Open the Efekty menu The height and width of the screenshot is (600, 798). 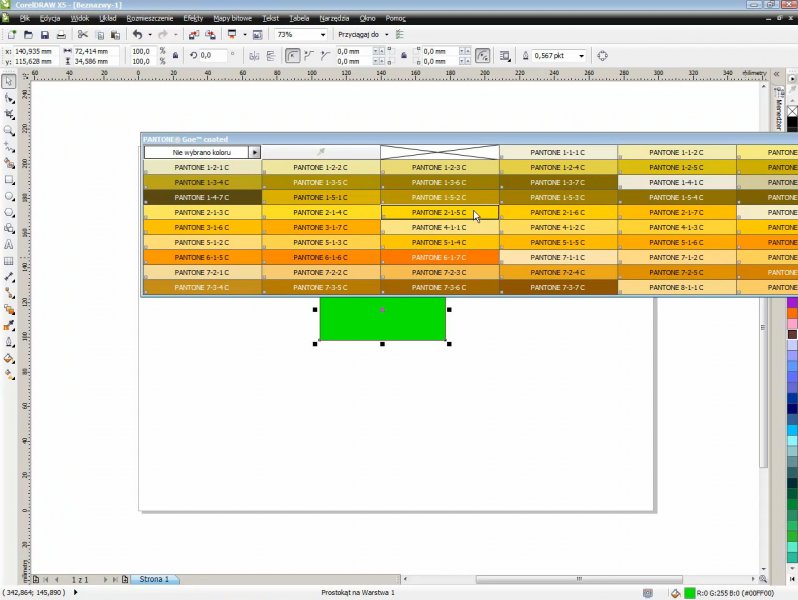point(193,18)
